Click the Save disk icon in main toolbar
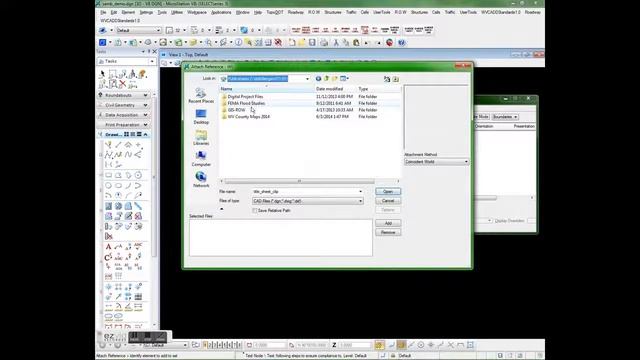Image resolution: width=640 pixels, height=360 pixels. (x=312, y=42)
